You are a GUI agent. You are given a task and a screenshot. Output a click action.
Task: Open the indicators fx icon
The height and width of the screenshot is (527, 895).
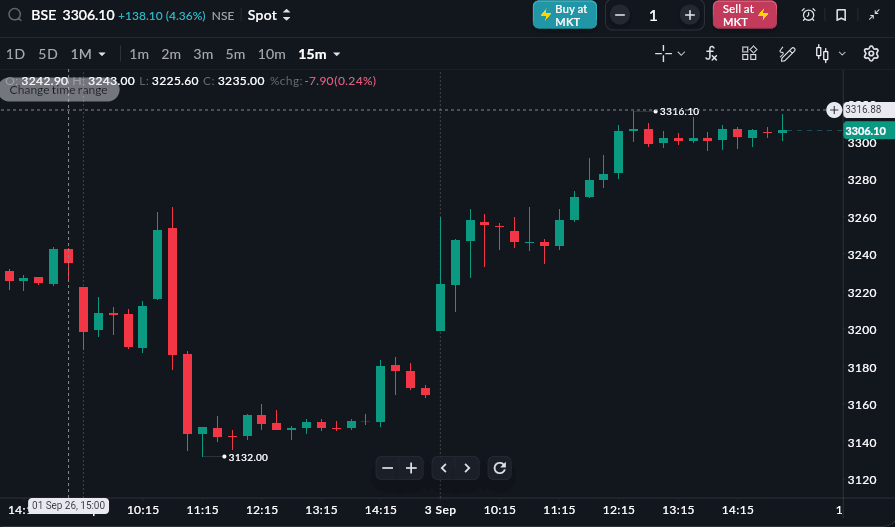pos(711,54)
